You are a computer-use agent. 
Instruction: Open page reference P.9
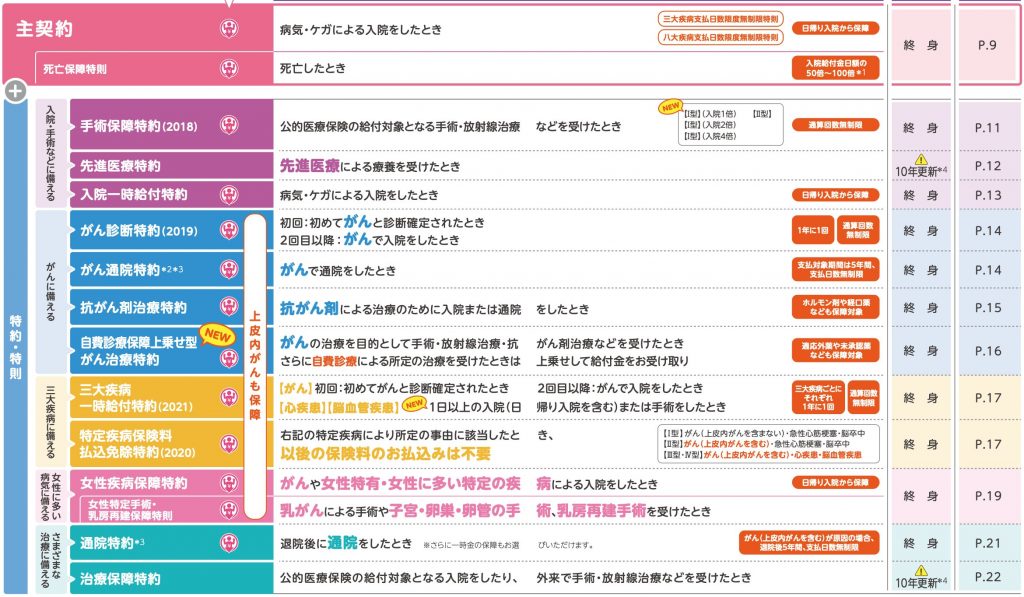click(x=987, y=45)
